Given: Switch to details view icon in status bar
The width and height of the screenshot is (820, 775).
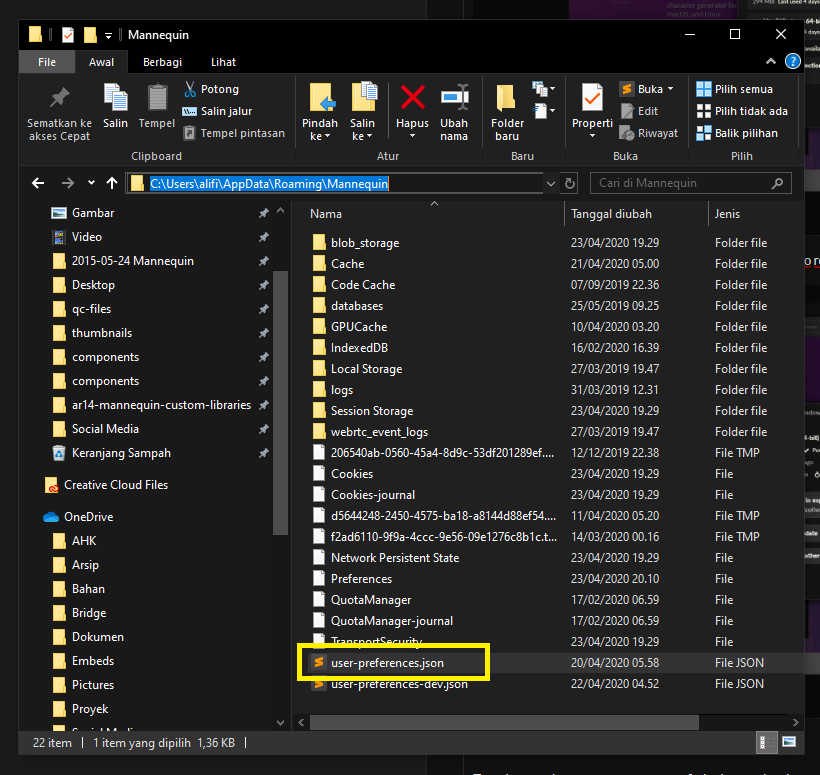Looking at the screenshot, I should (767, 743).
